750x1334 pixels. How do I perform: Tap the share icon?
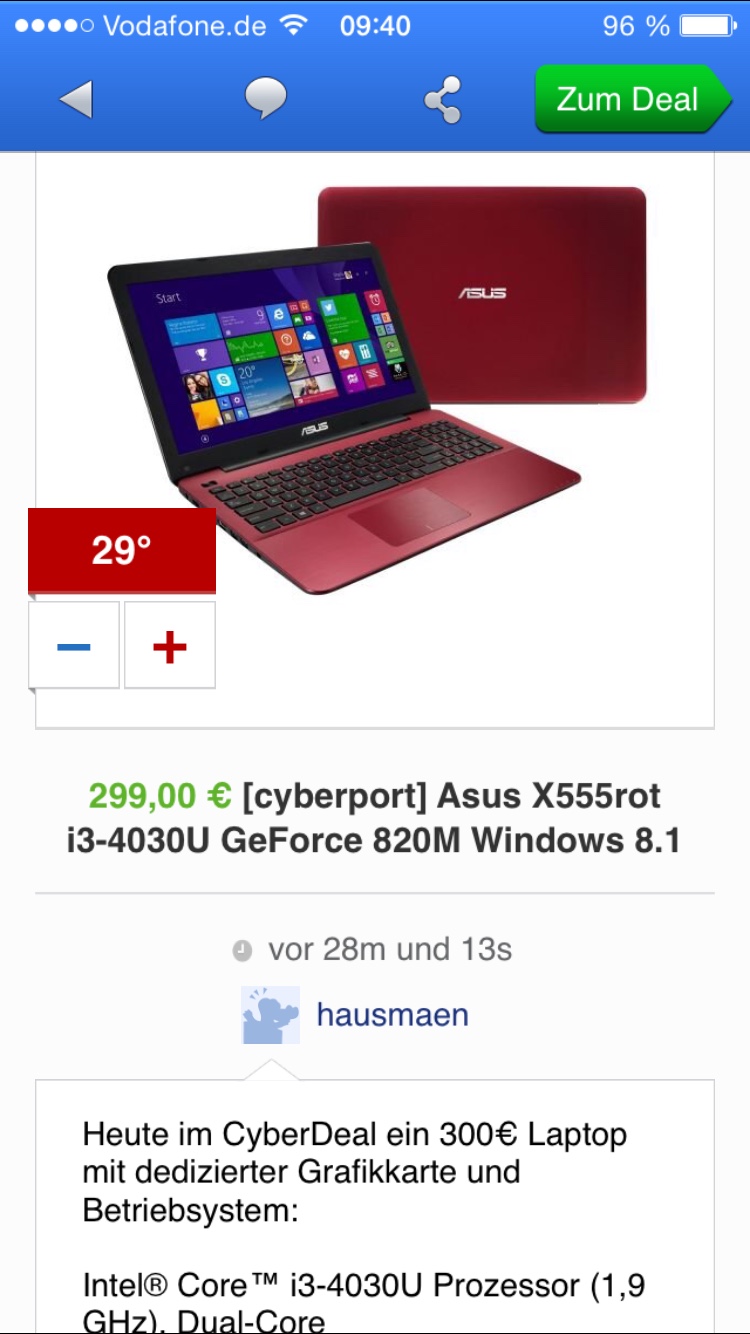[442, 99]
